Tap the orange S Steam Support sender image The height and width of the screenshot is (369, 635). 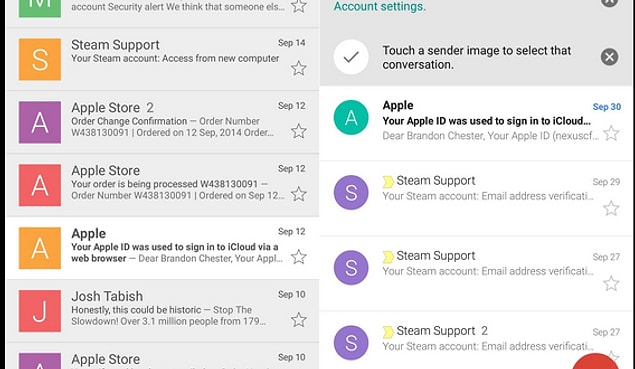40,59
